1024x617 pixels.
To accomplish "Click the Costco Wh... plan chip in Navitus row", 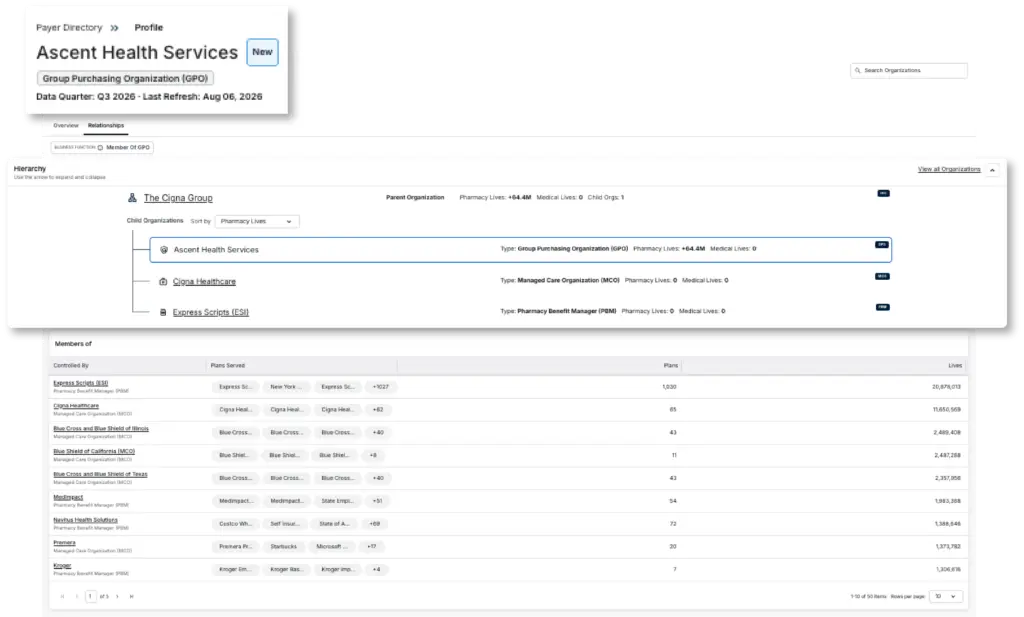I will click(235, 524).
